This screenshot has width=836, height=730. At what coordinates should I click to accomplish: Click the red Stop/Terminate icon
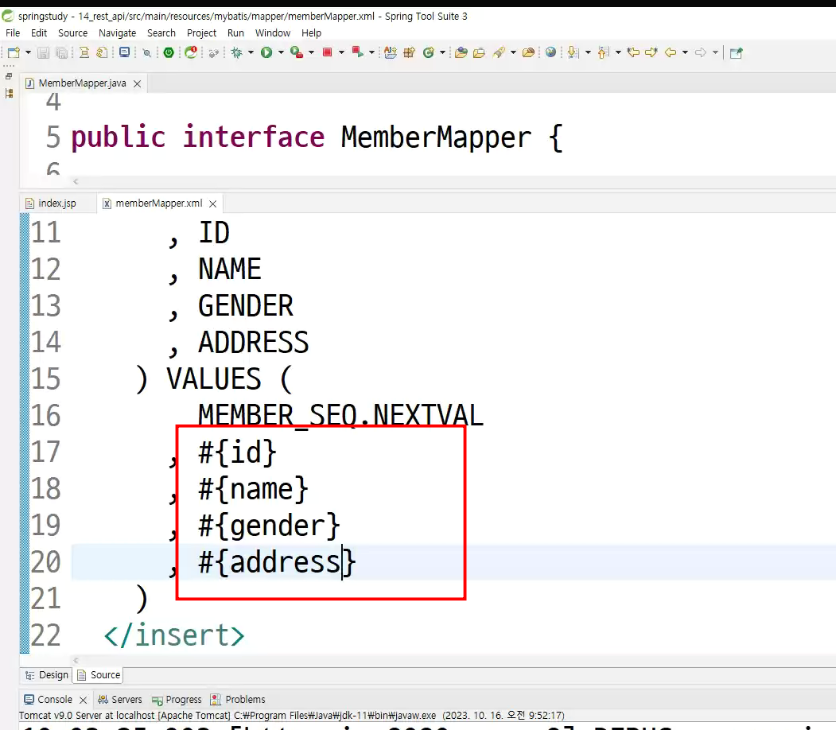point(327,52)
